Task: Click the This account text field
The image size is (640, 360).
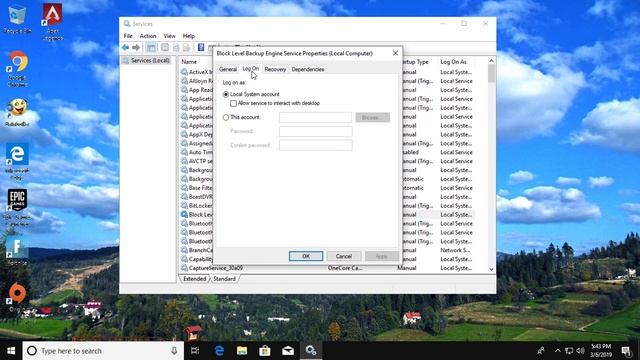Action: click(x=315, y=118)
